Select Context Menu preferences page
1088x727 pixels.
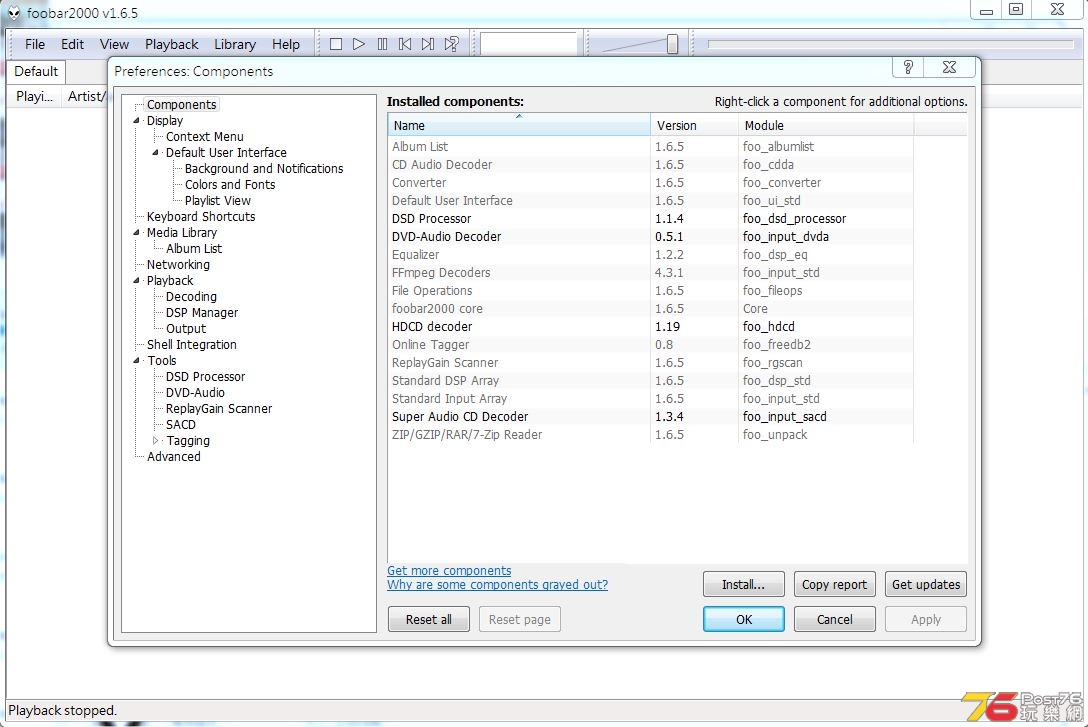coord(205,137)
